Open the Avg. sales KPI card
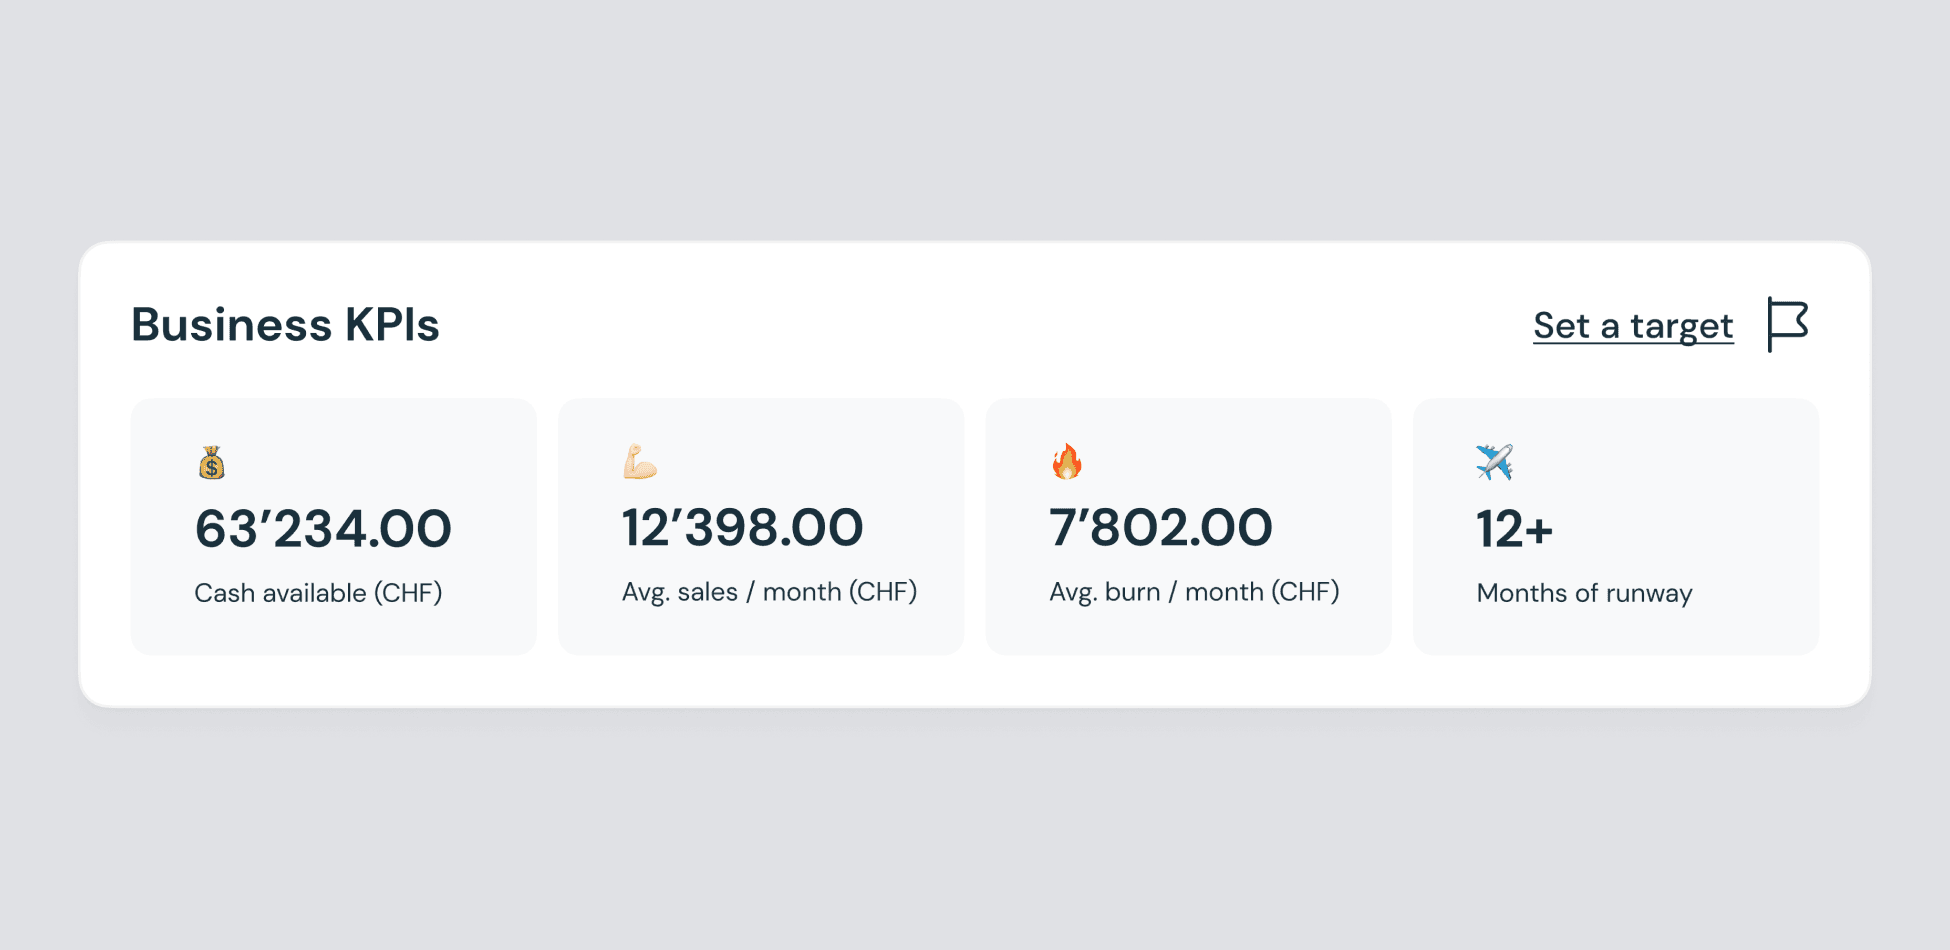Viewport: 1950px width, 950px height. click(761, 527)
